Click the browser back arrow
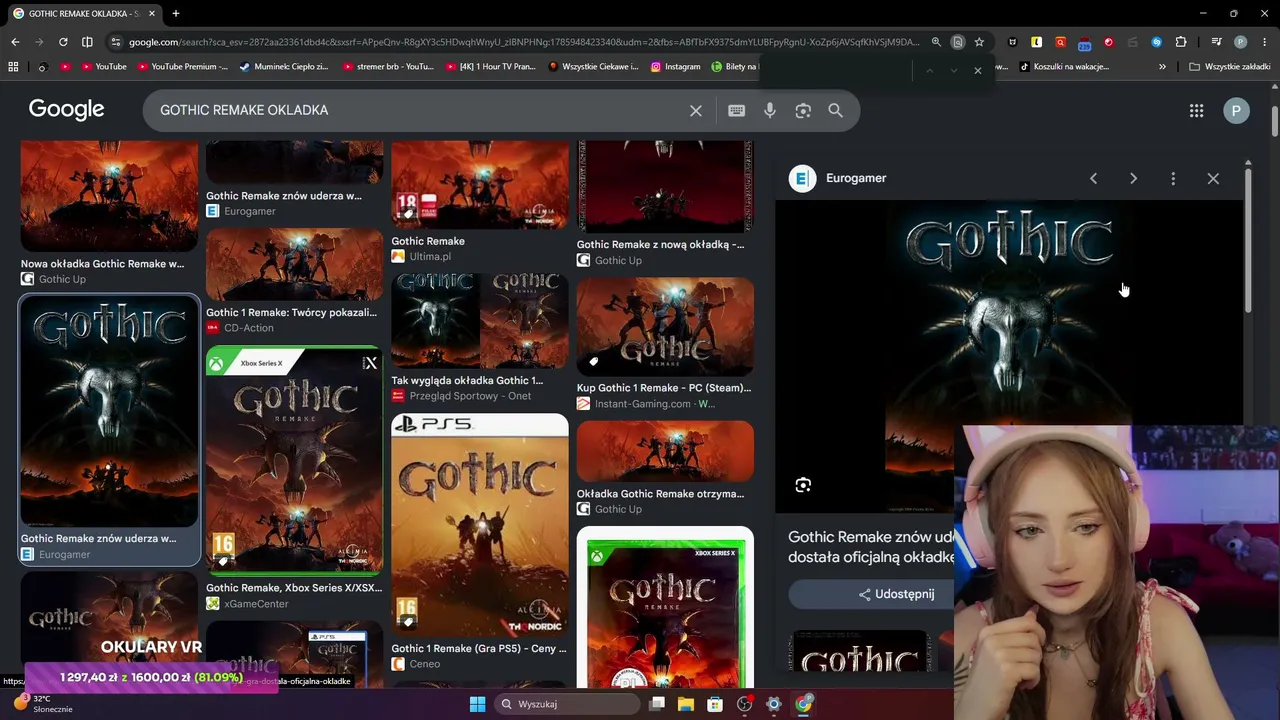Viewport: 1280px width, 720px height. (15, 42)
